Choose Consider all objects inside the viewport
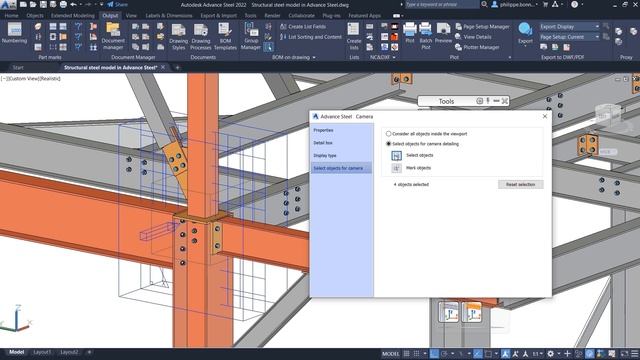Image resolution: width=640 pixels, height=360 pixels. click(389, 133)
